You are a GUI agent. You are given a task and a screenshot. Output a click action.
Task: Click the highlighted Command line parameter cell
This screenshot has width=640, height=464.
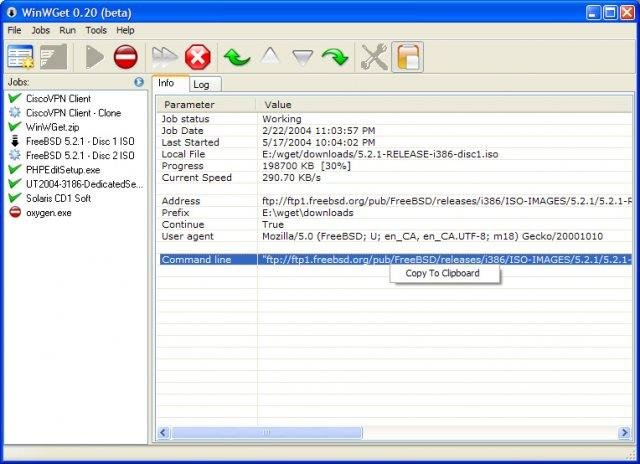pos(208,260)
